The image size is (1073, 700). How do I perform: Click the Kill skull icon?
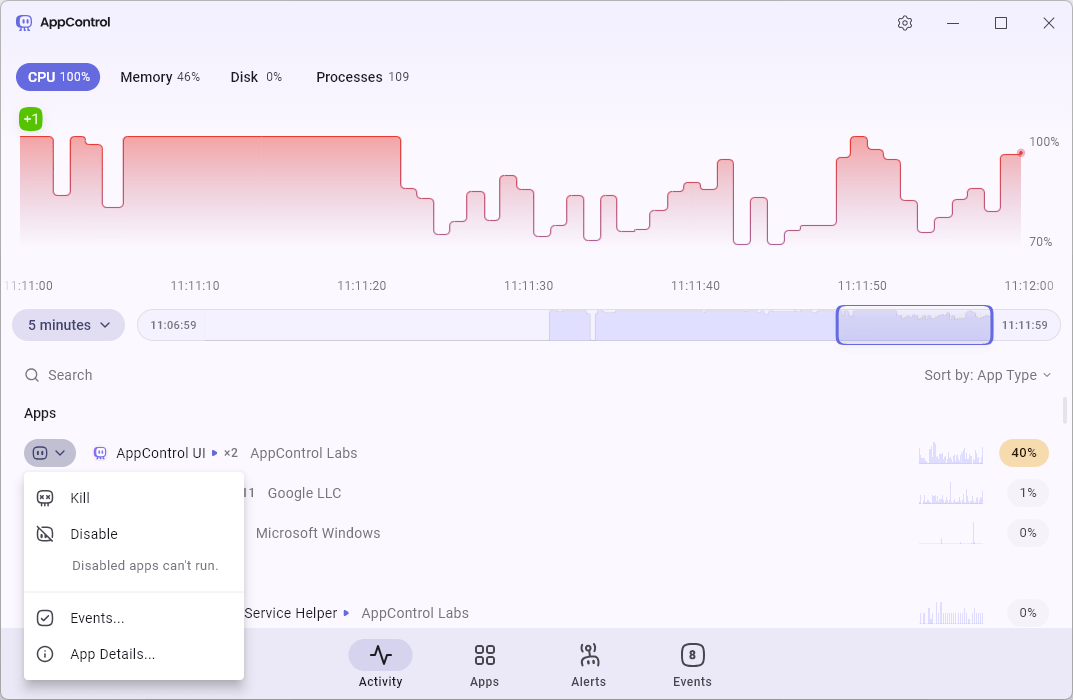coord(45,498)
